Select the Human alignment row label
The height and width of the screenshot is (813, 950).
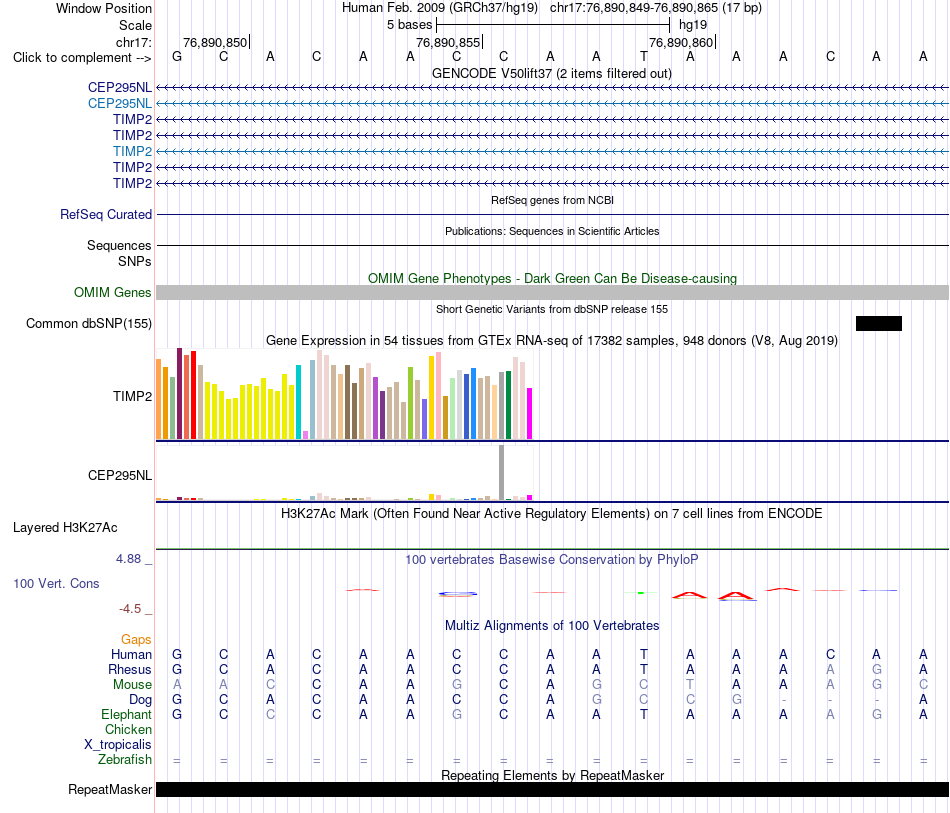click(131, 654)
